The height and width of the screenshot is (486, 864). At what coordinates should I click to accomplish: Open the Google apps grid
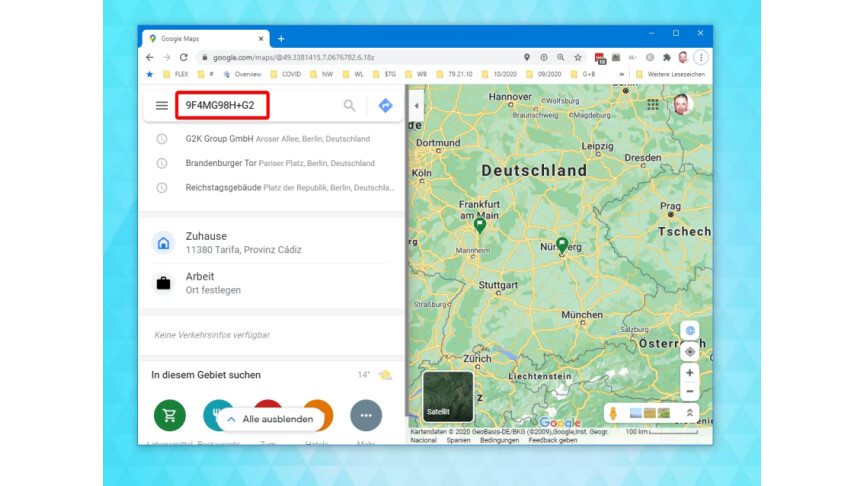tap(653, 105)
